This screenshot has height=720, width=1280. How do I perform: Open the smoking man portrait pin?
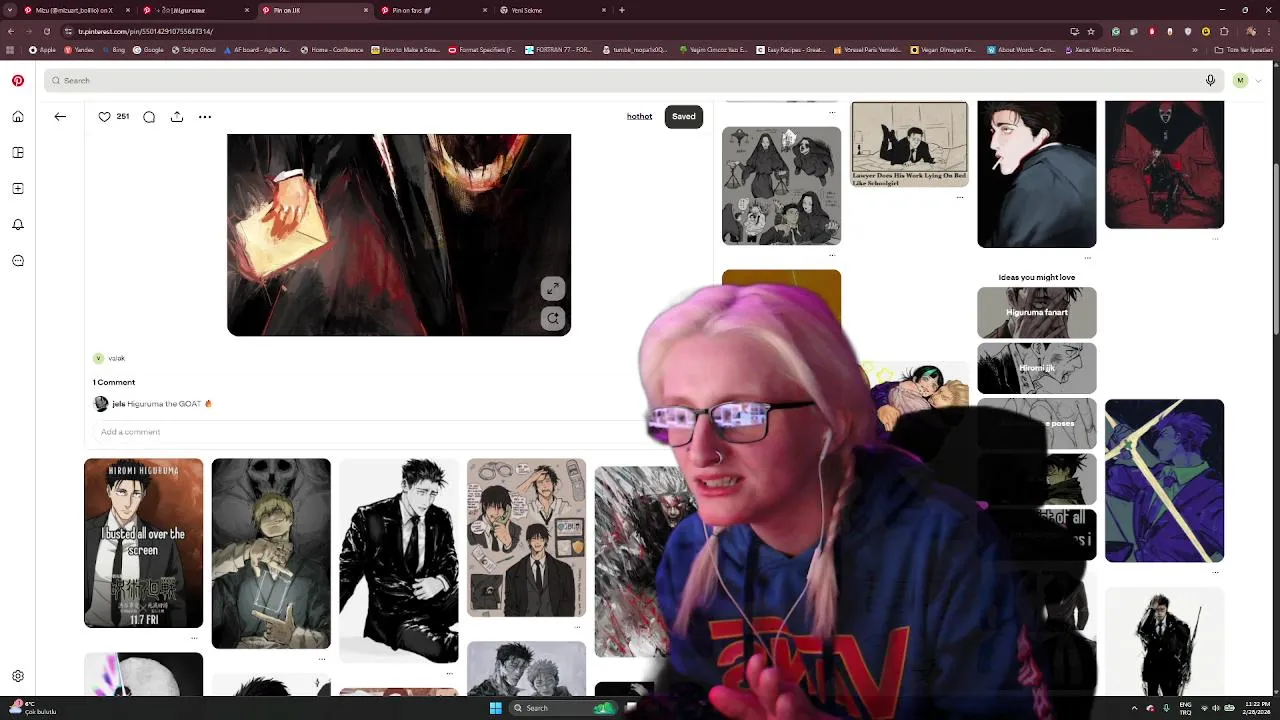[x=1036, y=174]
